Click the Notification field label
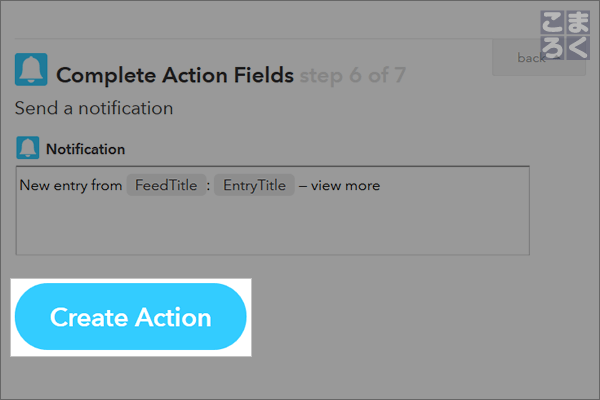The width and height of the screenshot is (600, 400). 86,149
